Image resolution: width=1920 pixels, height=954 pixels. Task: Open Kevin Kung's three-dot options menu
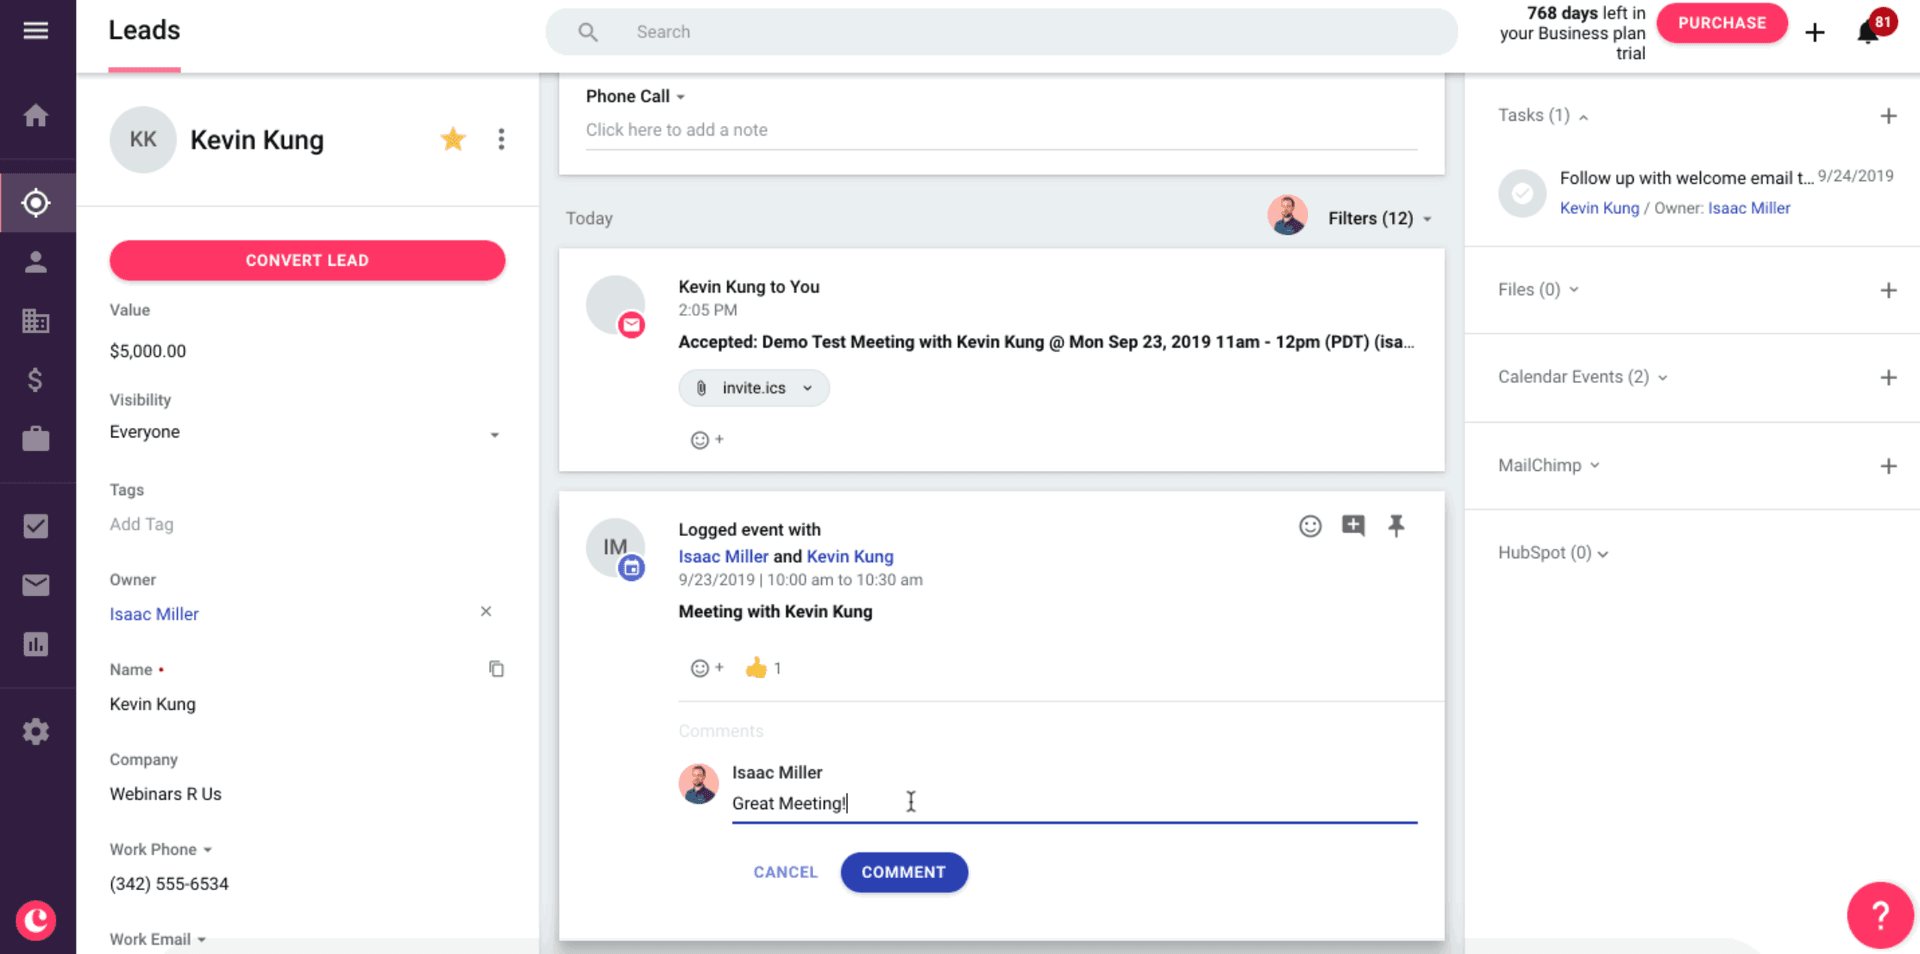pyautogui.click(x=501, y=139)
